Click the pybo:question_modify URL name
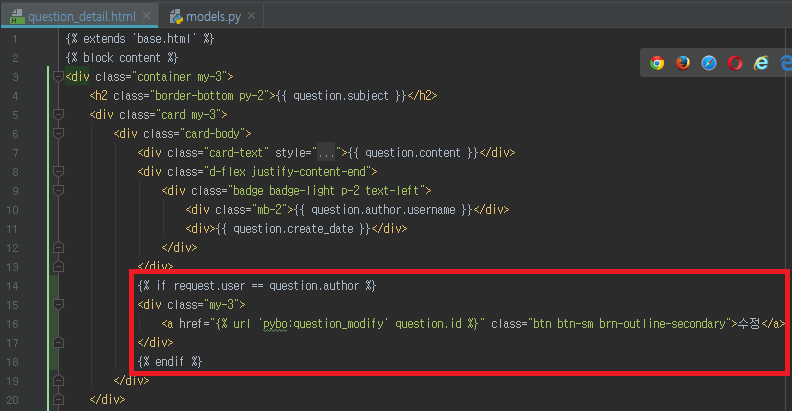 [x=323, y=324]
